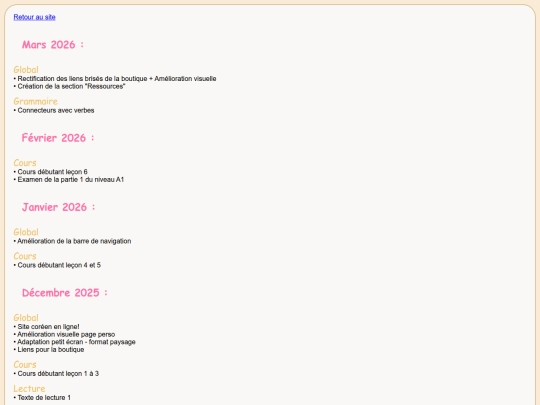Select the 'Janvier 2026 :' heading
The image size is (540, 405).
pyautogui.click(x=59, y=207)
